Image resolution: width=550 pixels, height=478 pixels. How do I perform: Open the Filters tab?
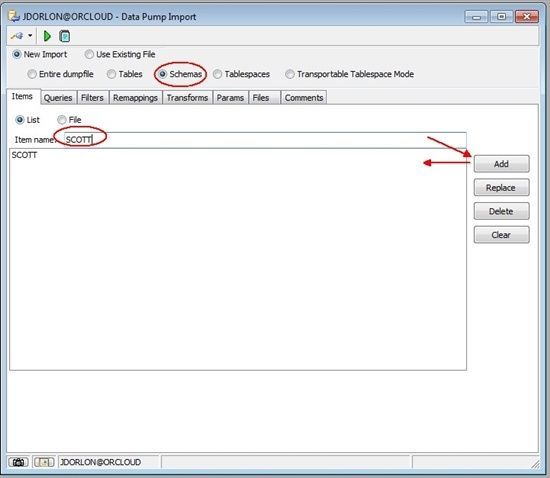coord(92,98)
